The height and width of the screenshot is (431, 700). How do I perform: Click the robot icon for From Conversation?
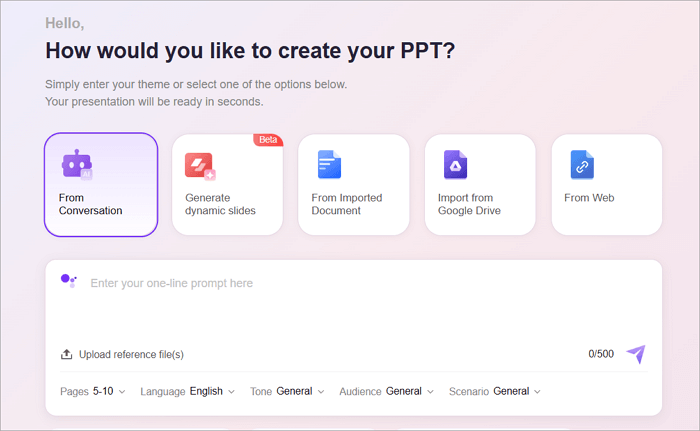pyautogui.click(x=77, y=165)
